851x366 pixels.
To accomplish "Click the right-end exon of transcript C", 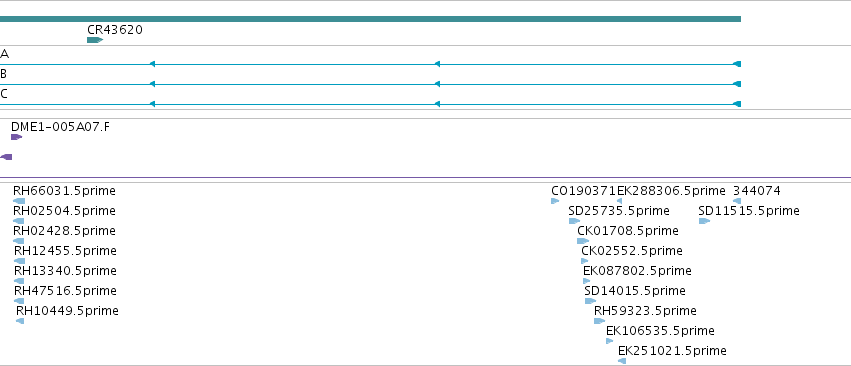I will tap(736, 104).
